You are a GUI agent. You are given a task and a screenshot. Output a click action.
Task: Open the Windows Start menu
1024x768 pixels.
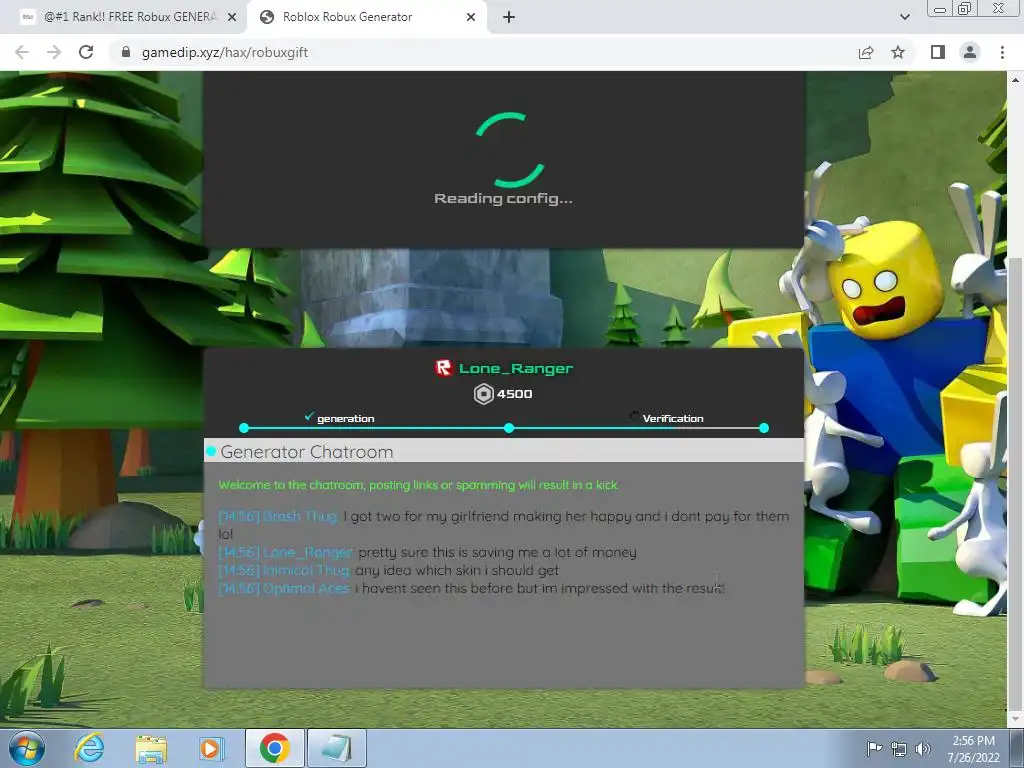[x=27, y=748]
